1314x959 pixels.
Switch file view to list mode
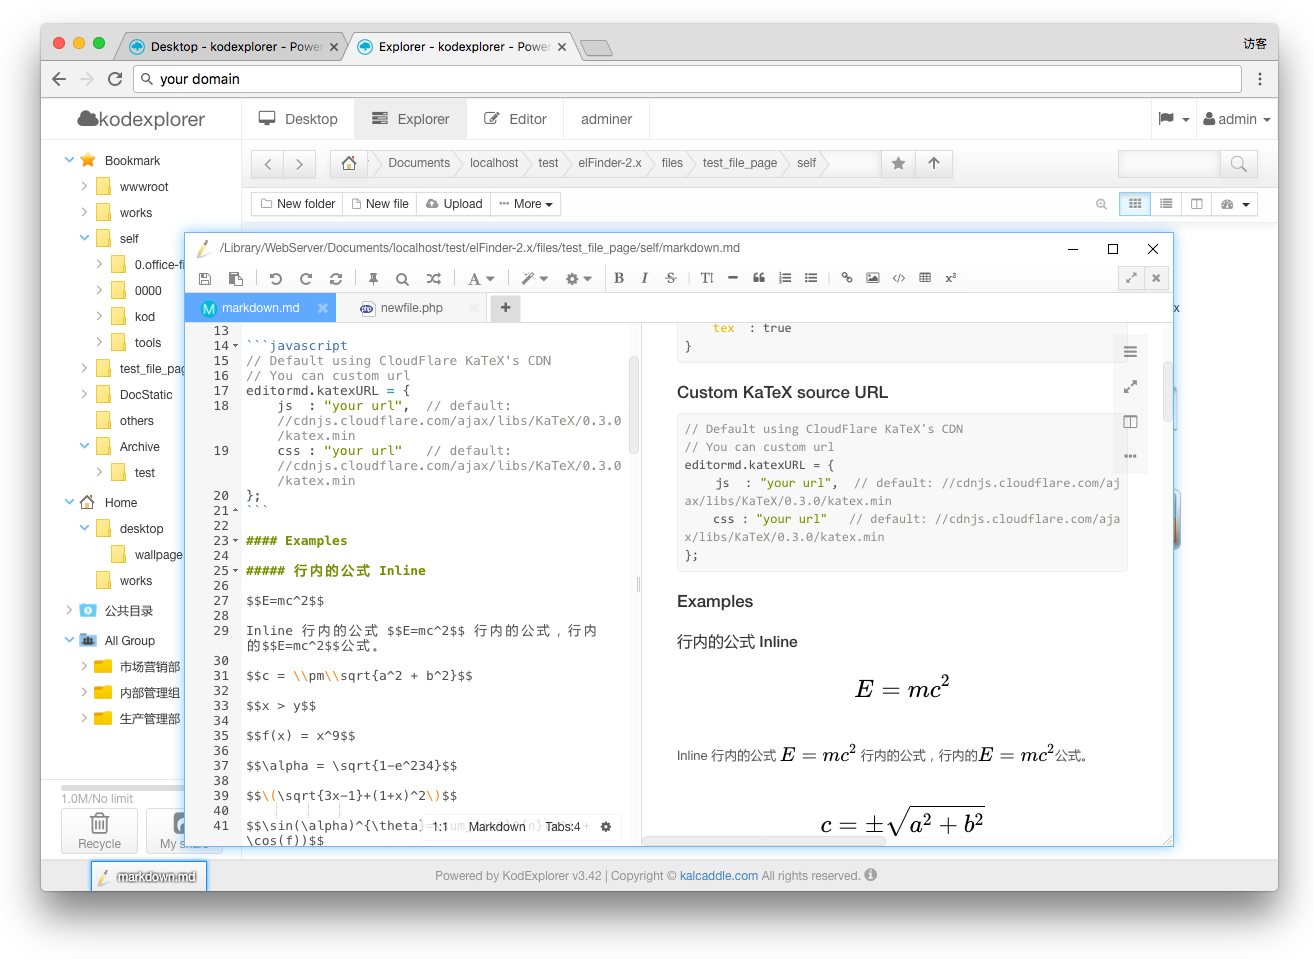point(1166,204)
